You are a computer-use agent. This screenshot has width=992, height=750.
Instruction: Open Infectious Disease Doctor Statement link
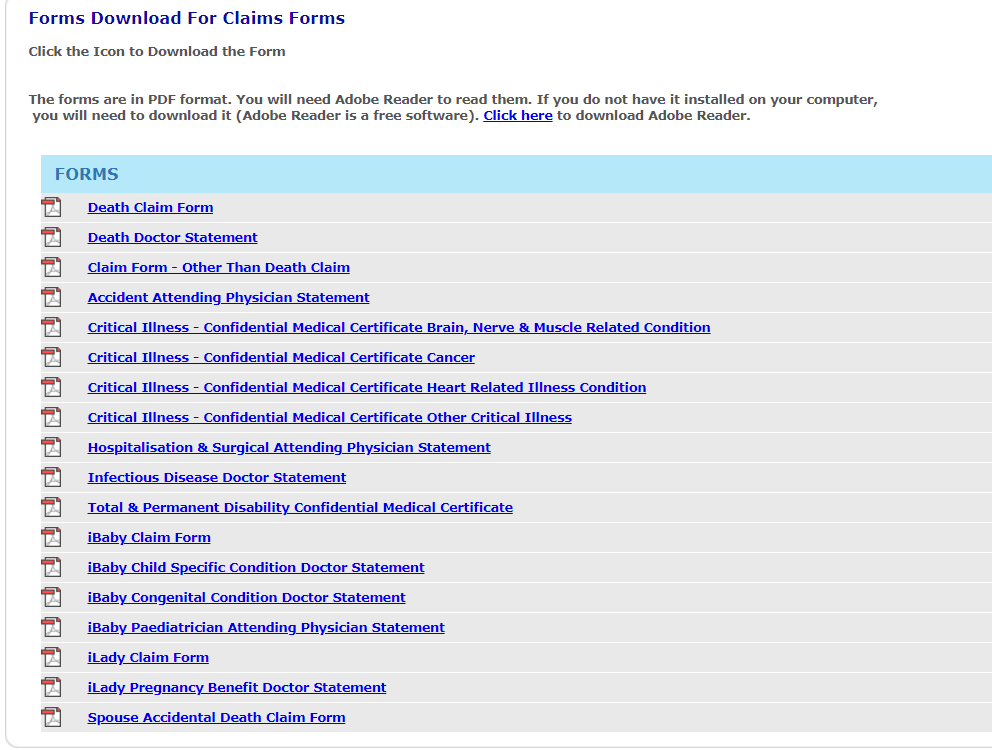pyautogui.click(x=217, y=477)
